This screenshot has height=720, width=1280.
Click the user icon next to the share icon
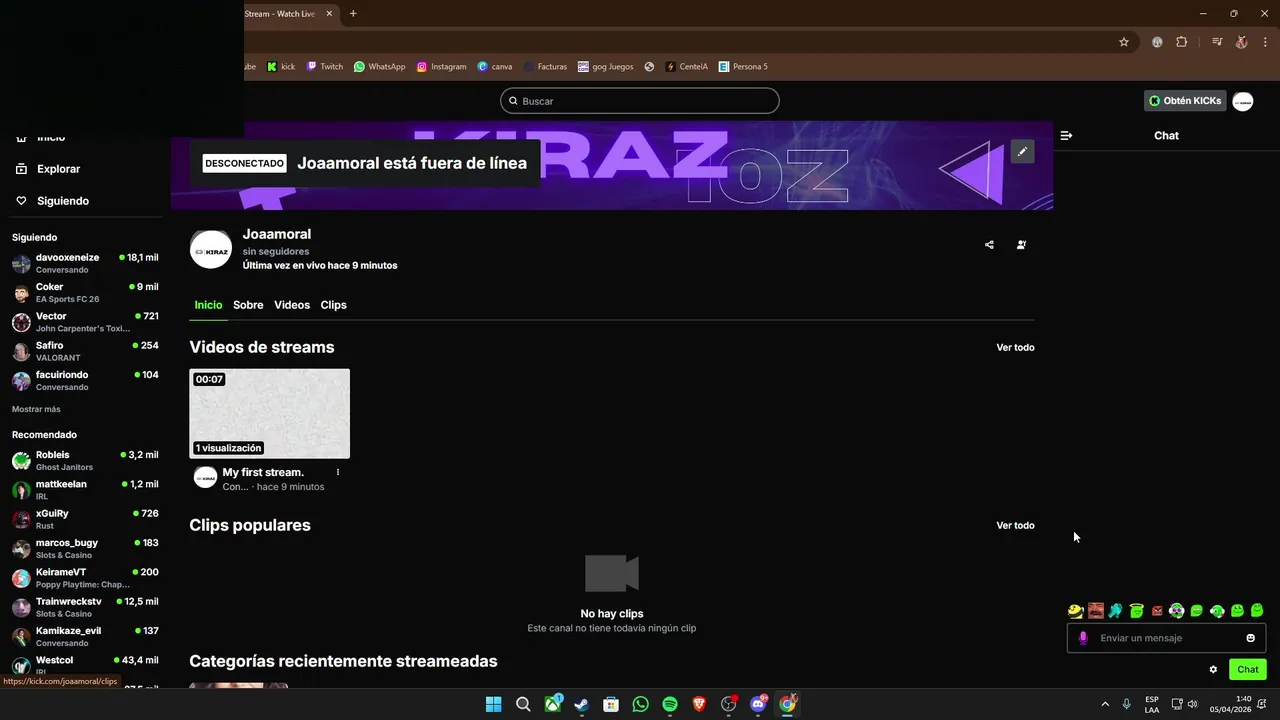(x=1021, y=245)
